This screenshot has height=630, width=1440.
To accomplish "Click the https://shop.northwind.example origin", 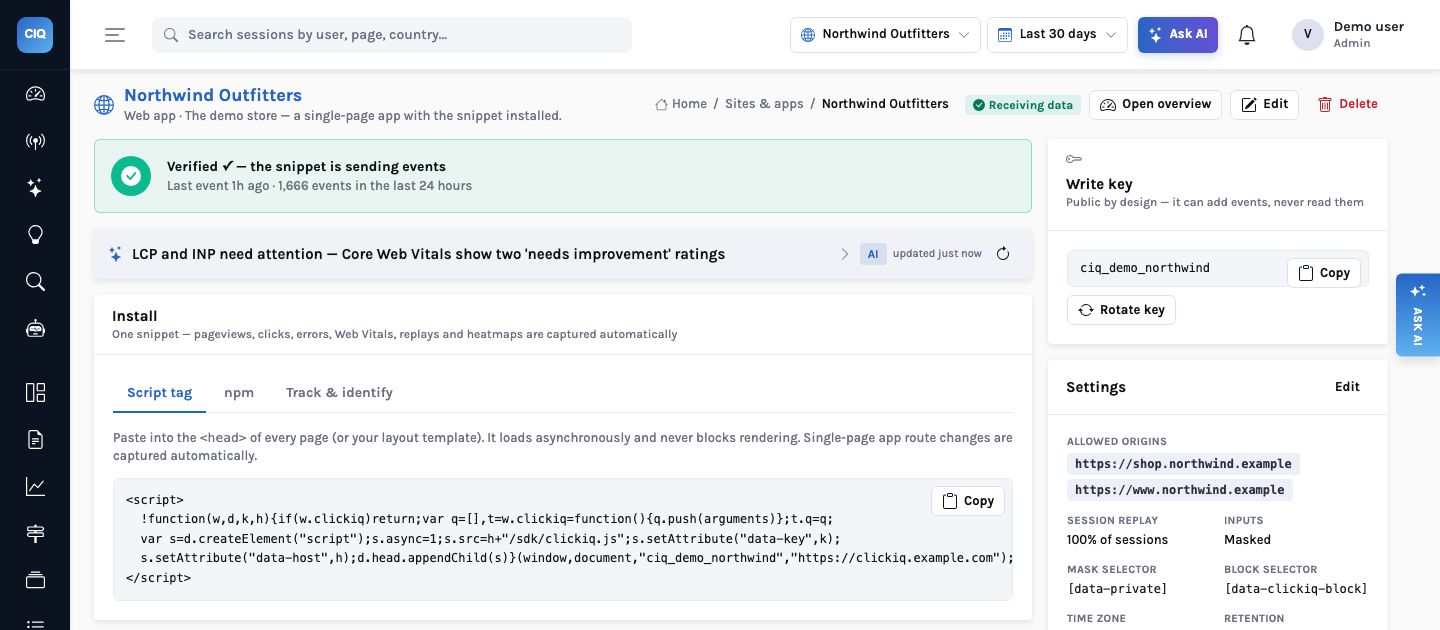I will pyautogui.click(x=1183, y=464).
